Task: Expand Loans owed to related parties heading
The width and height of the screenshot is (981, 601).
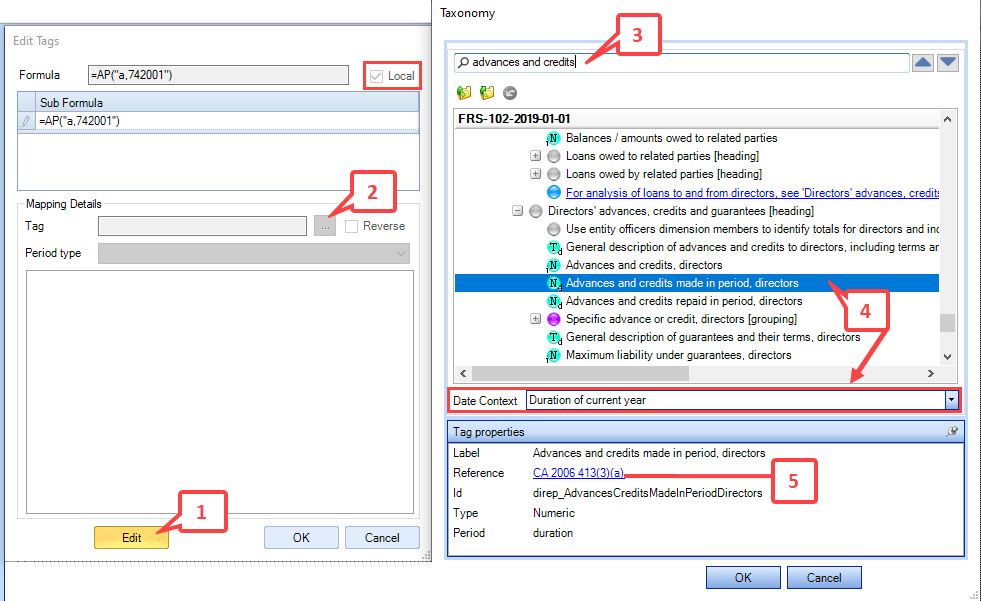Action: click(536, 156)
